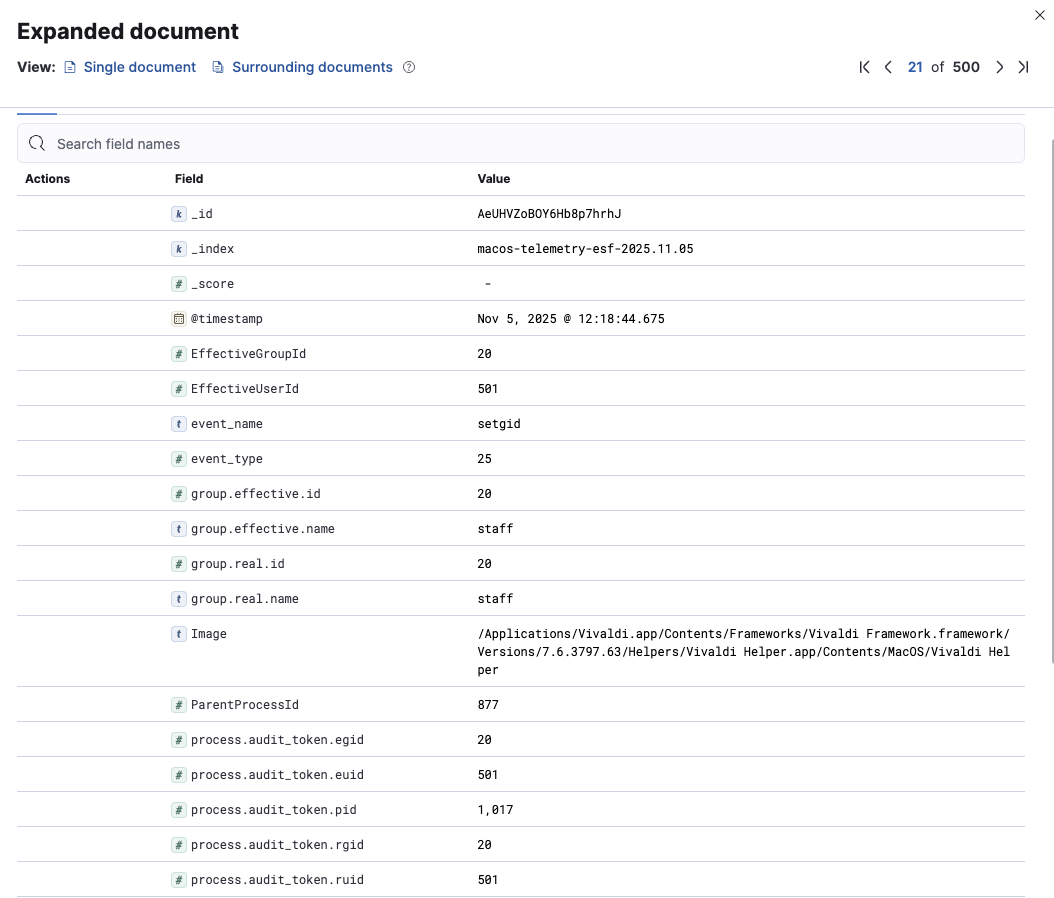Click the Image field path value
Screen dimensions: 1054x898
tap(743, 652)
